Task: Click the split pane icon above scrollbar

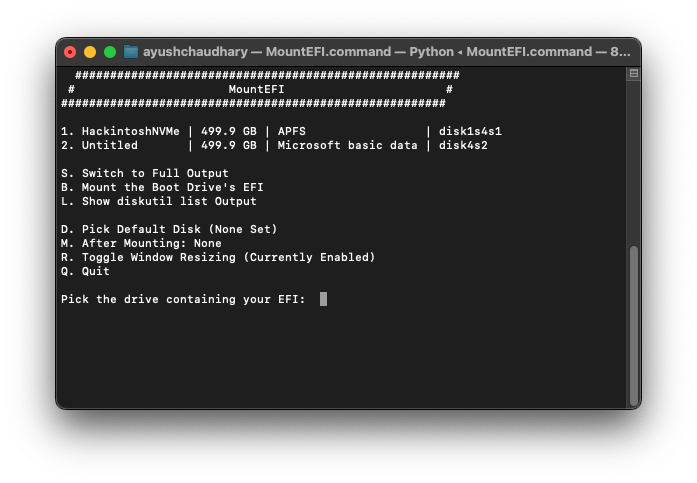Action: pyautogui.click(x=633, y=74)
